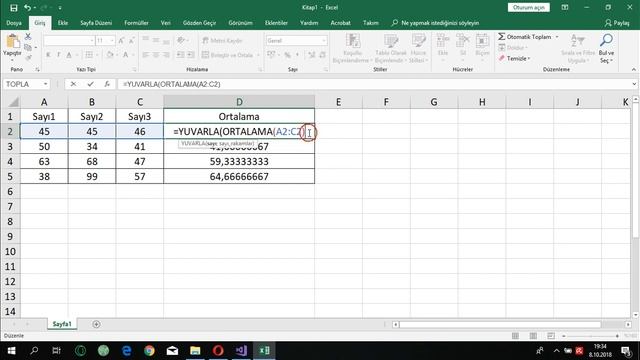Click the Copy icon in Pano group
Screen dimensions: 640x360
(x=28, y=47)
